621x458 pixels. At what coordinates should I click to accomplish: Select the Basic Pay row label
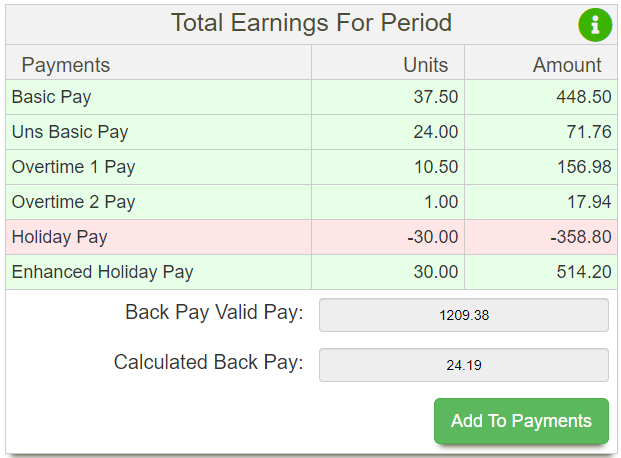[52, 97]
